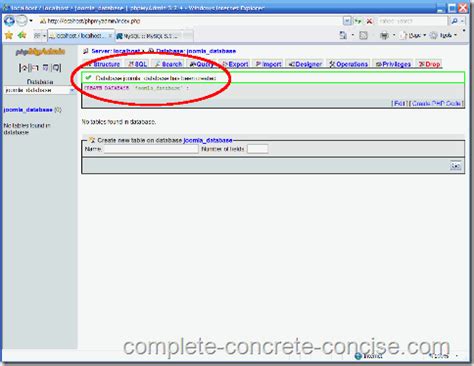Open the Quick Tabs grid icon

click(37, 35)
